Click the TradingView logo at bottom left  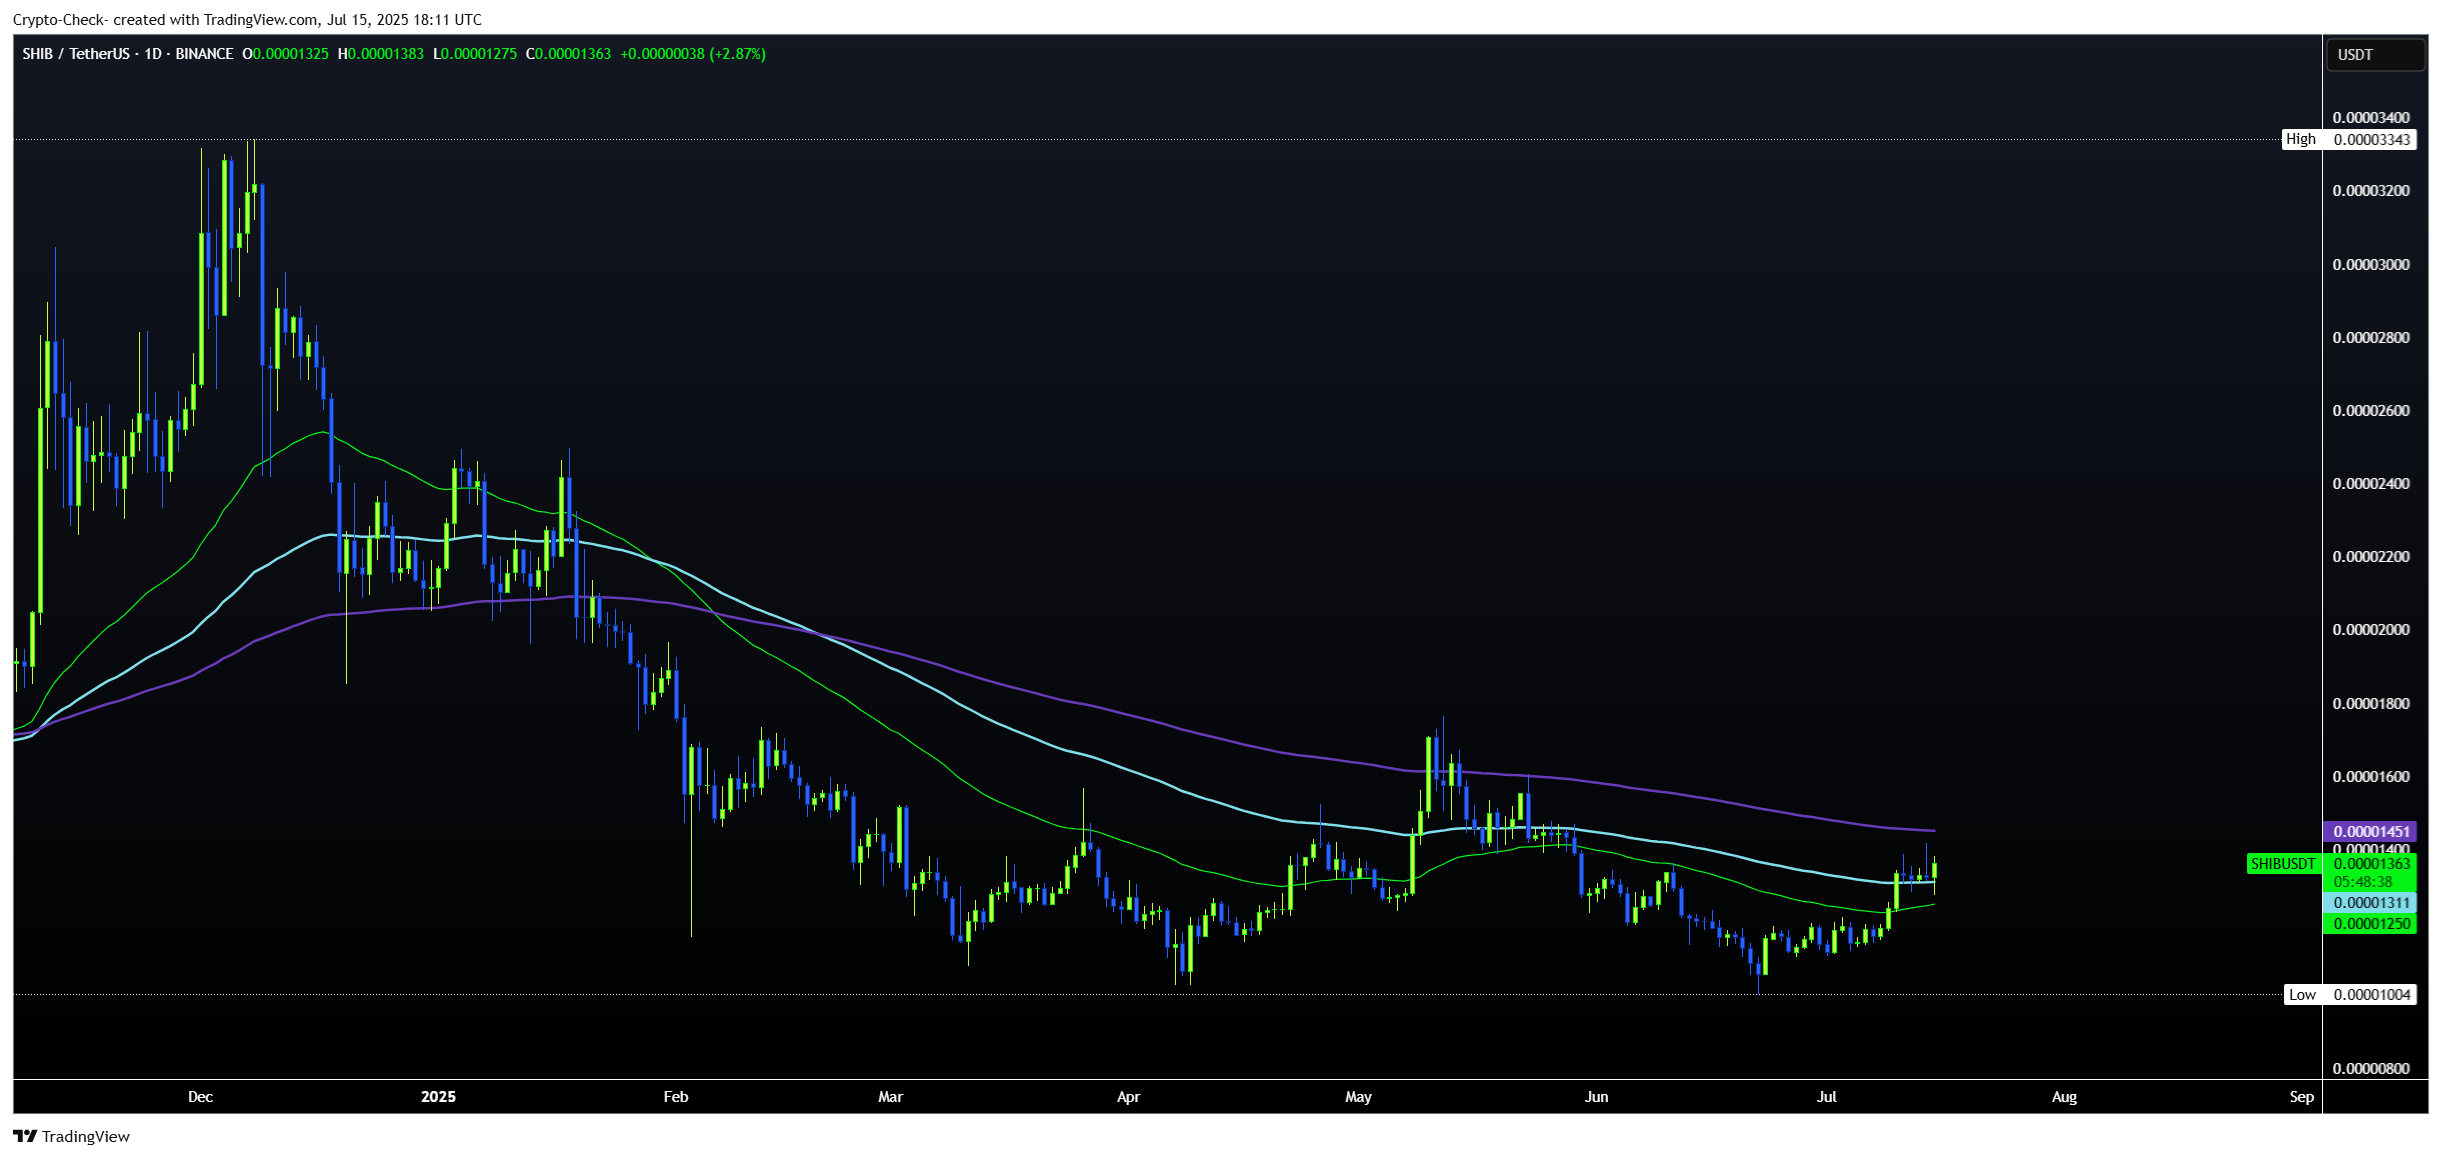pos(71,1136)
